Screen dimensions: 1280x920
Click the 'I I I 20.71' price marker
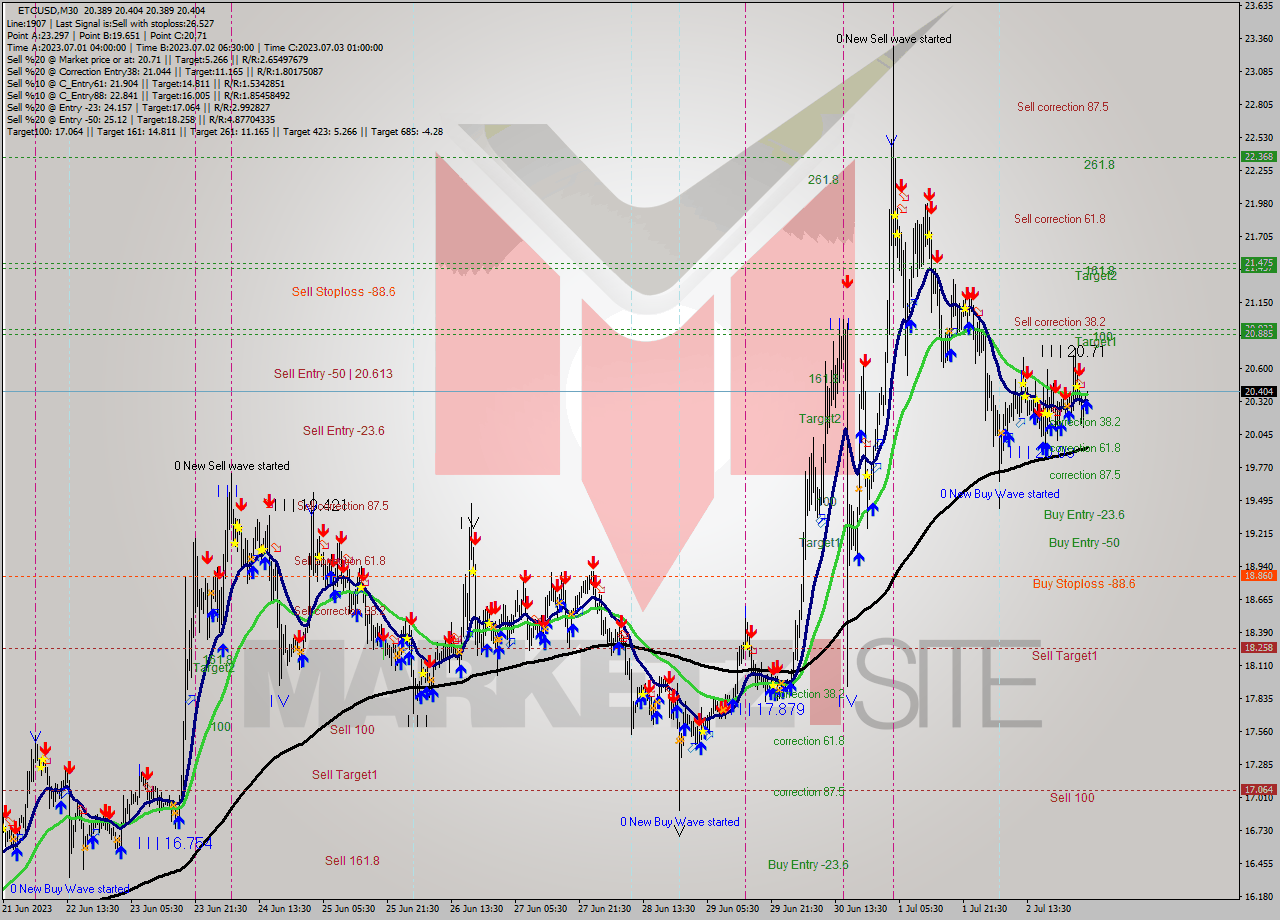click(1072, 352)
